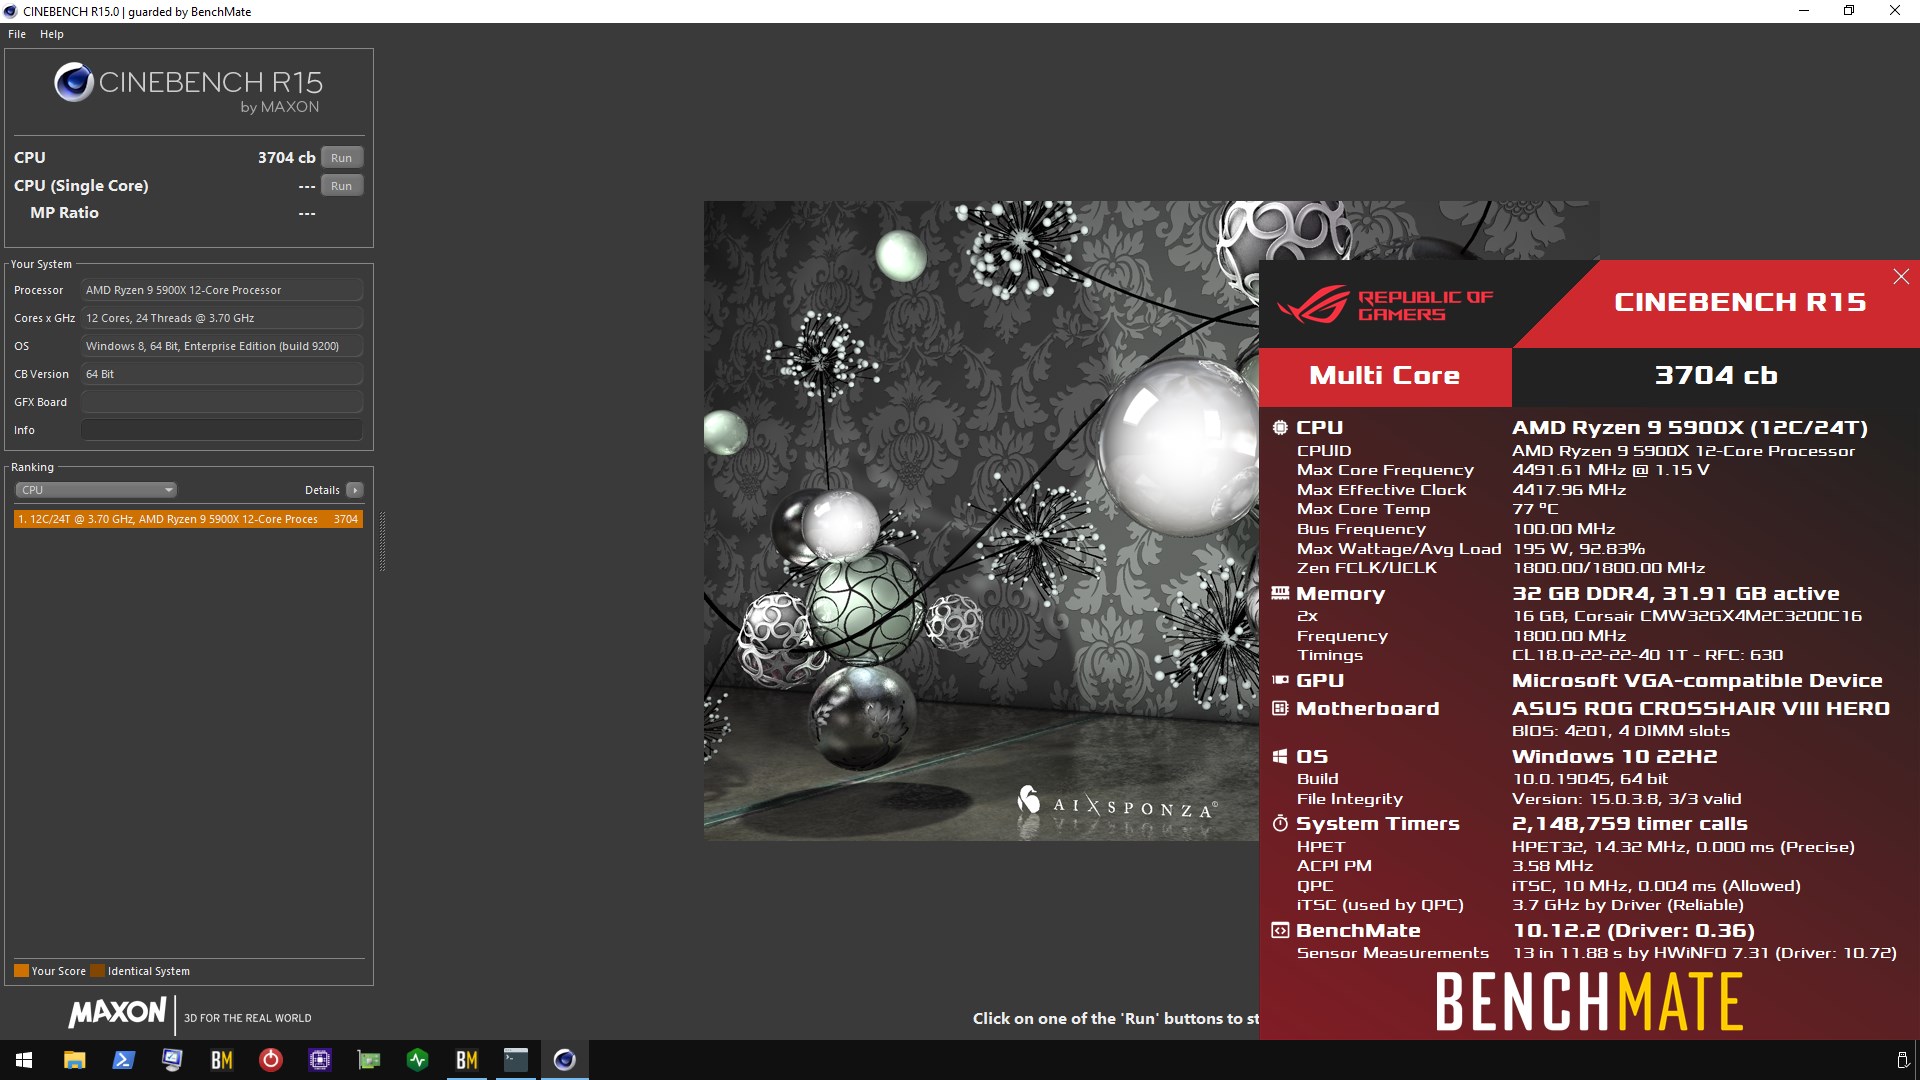Click the Max Core Frequency value
The height and width of the screenshot is (1080, 1920).
click(1611, 470)
